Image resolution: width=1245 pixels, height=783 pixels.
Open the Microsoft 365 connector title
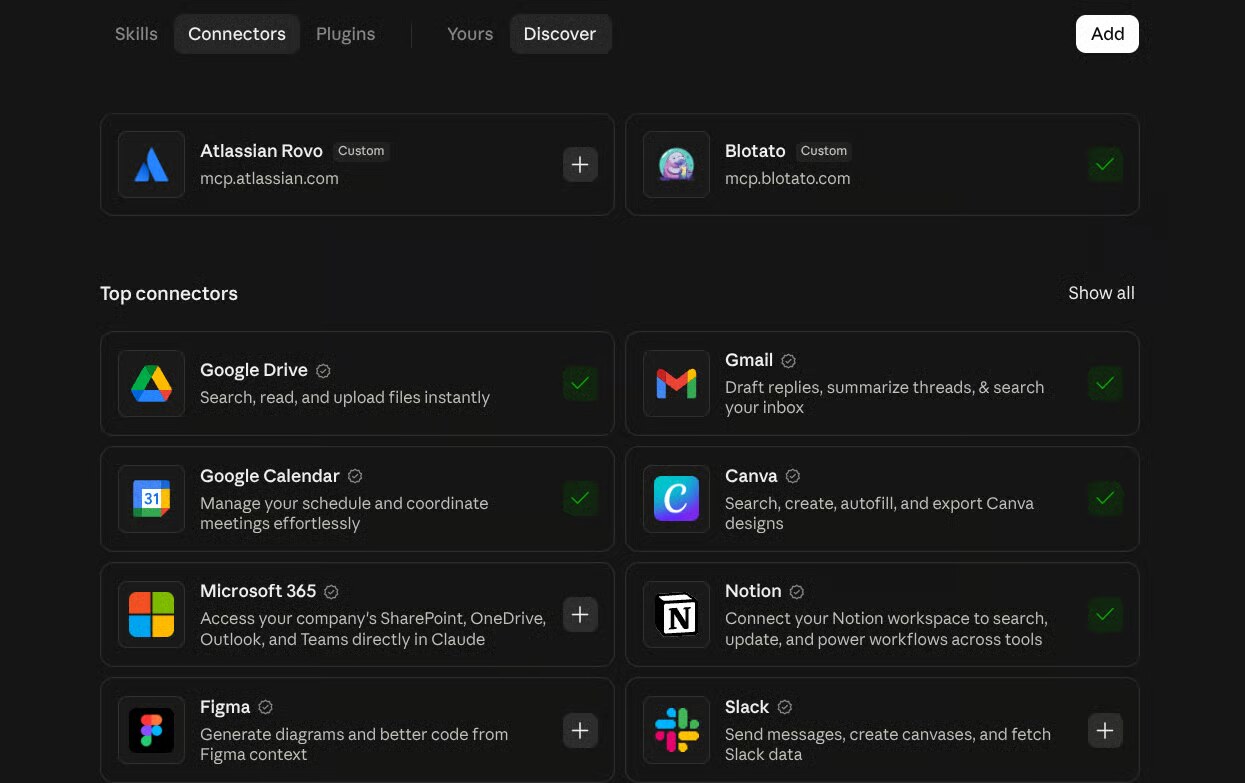tap(258, 591)
